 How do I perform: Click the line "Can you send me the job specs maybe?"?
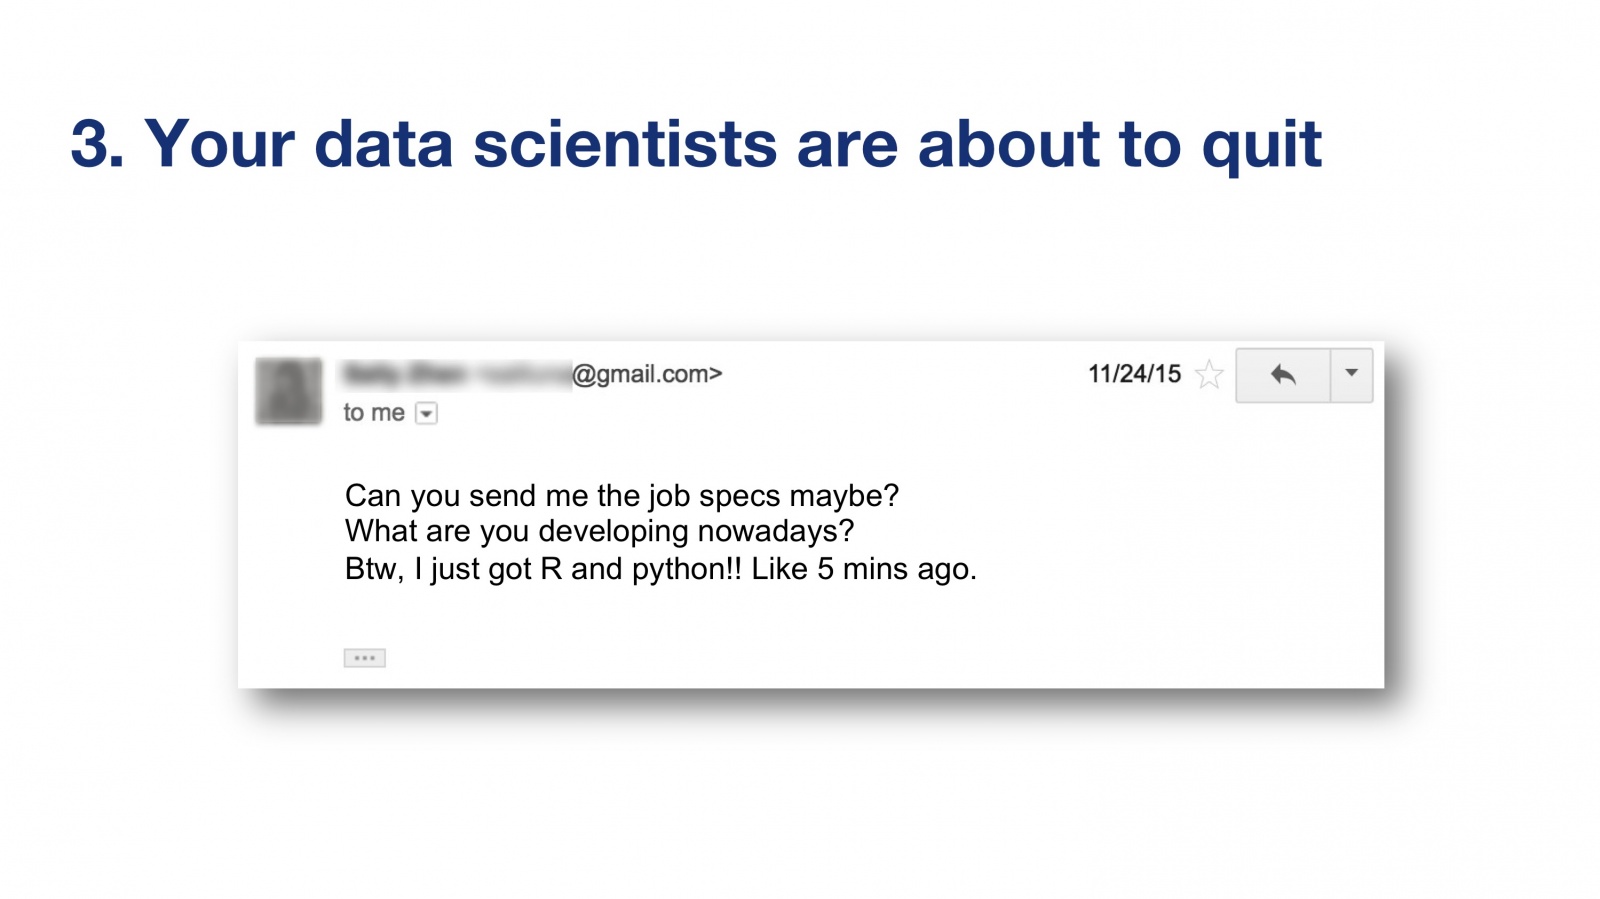click(621, 496)
